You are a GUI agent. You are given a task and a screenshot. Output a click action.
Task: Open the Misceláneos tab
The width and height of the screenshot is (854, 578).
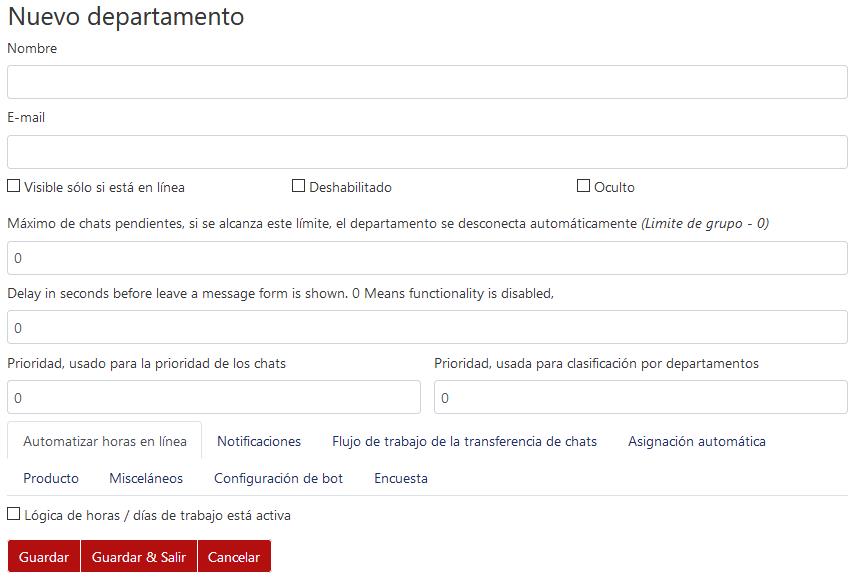146,478
